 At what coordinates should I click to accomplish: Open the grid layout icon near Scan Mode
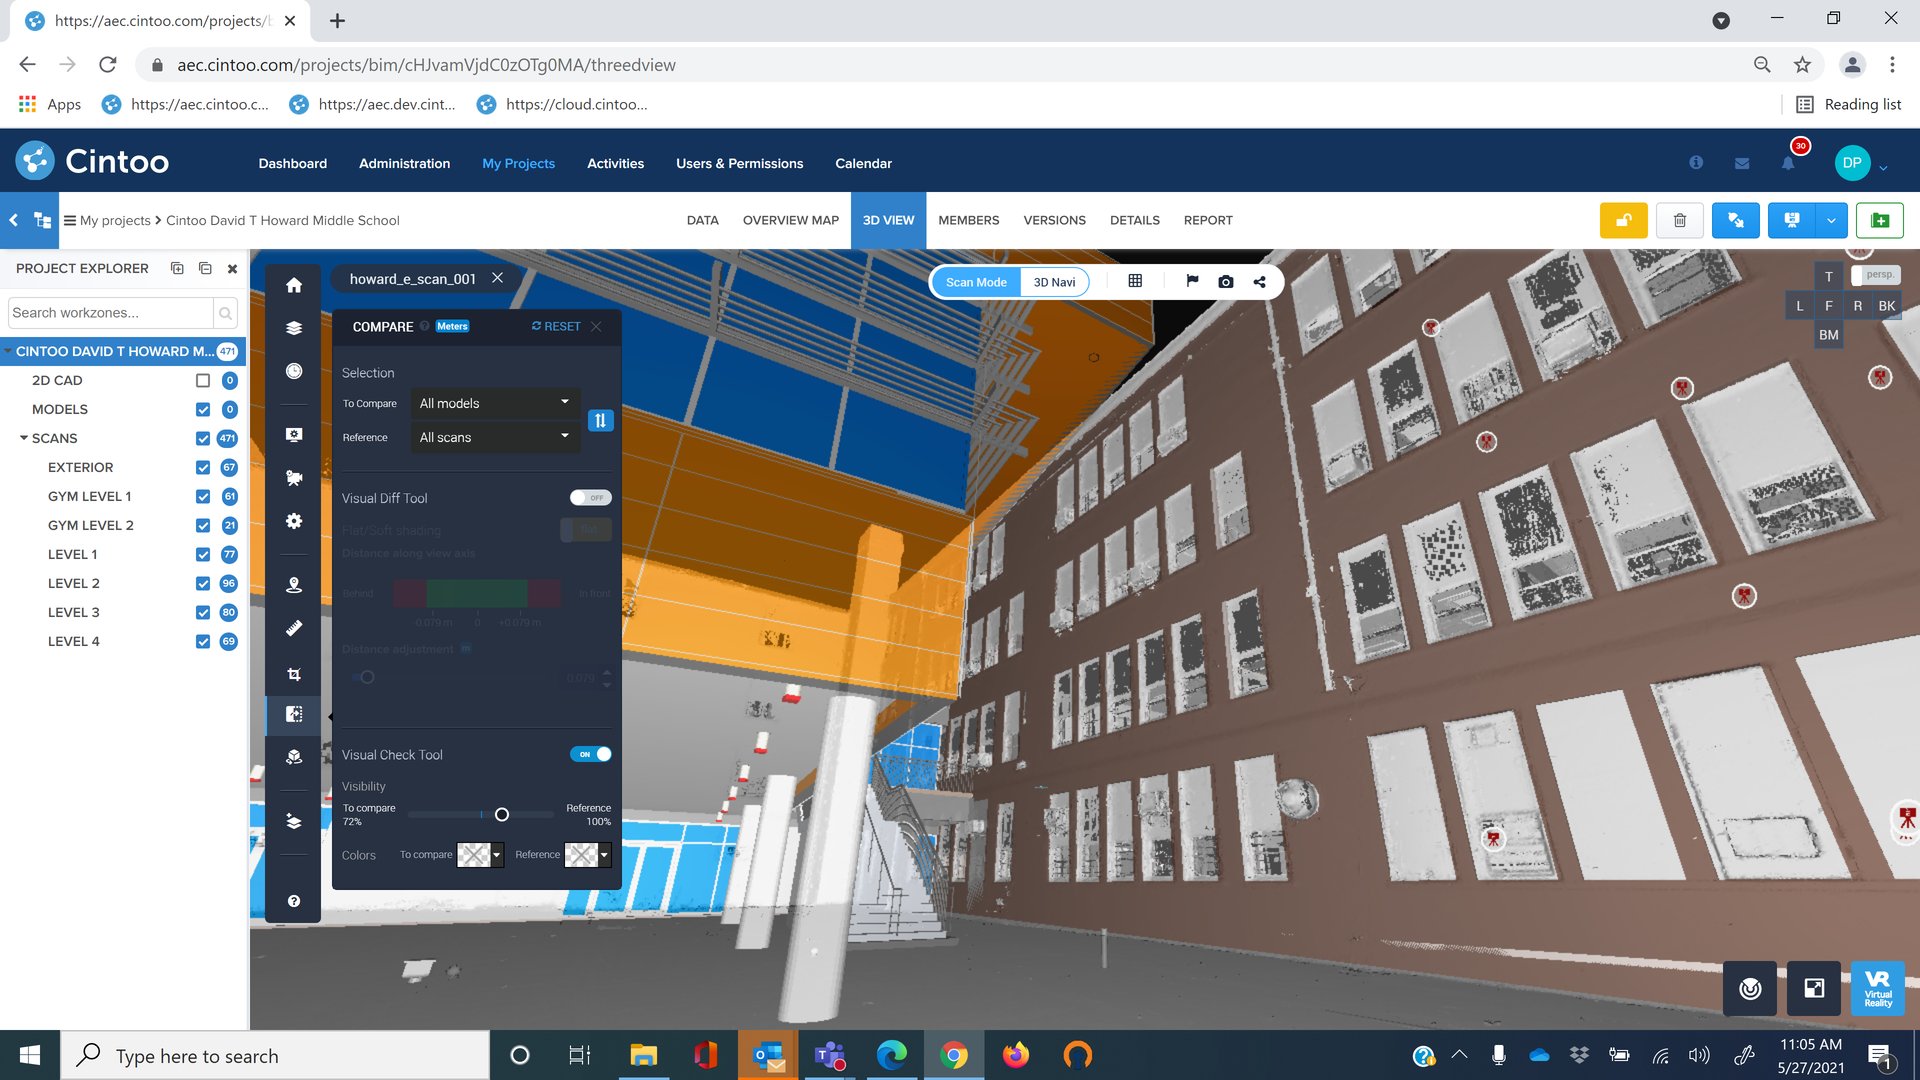(1135, 281)
